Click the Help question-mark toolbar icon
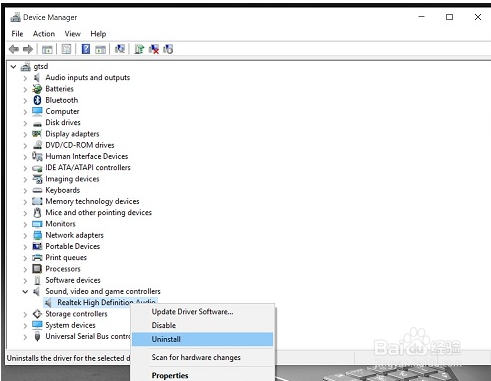 (86, 49)
